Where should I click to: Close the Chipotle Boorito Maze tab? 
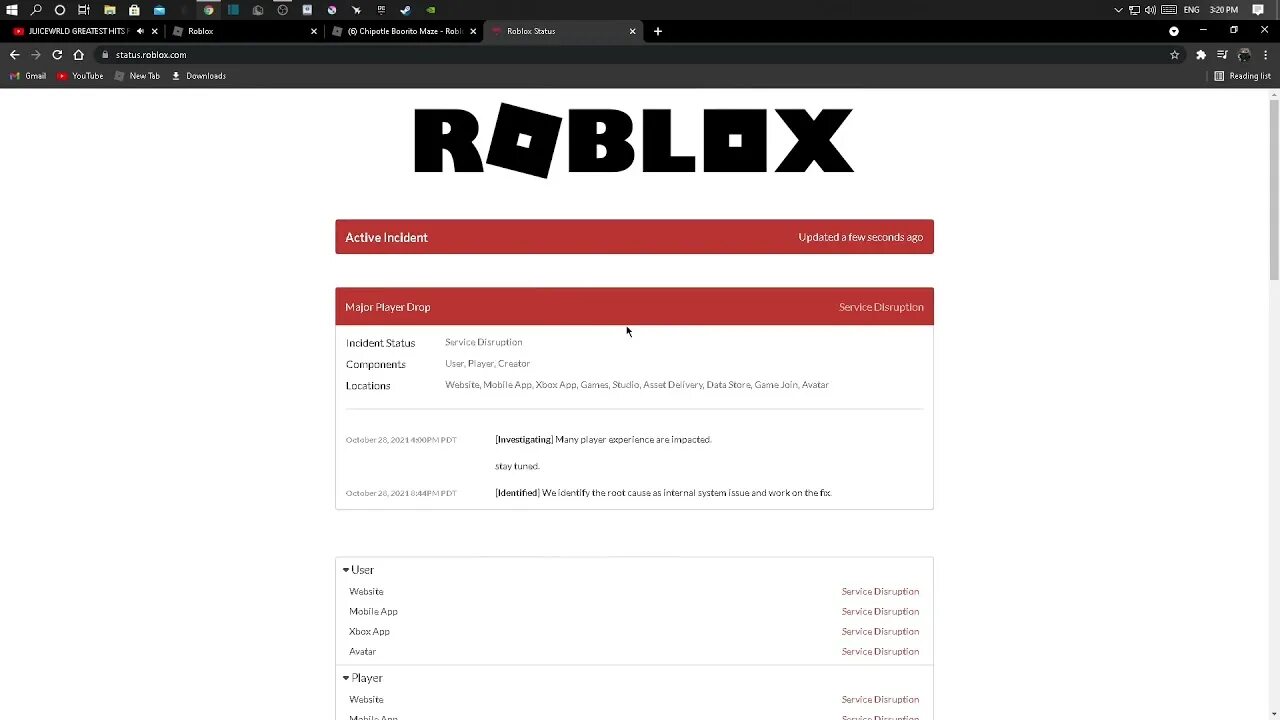(473, 31)
